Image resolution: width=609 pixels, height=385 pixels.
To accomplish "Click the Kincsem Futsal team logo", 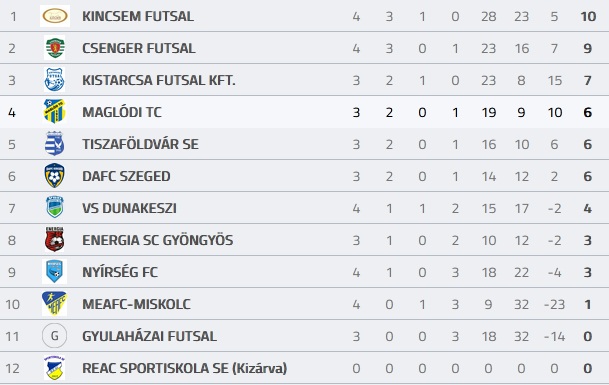I will [55, 16].
